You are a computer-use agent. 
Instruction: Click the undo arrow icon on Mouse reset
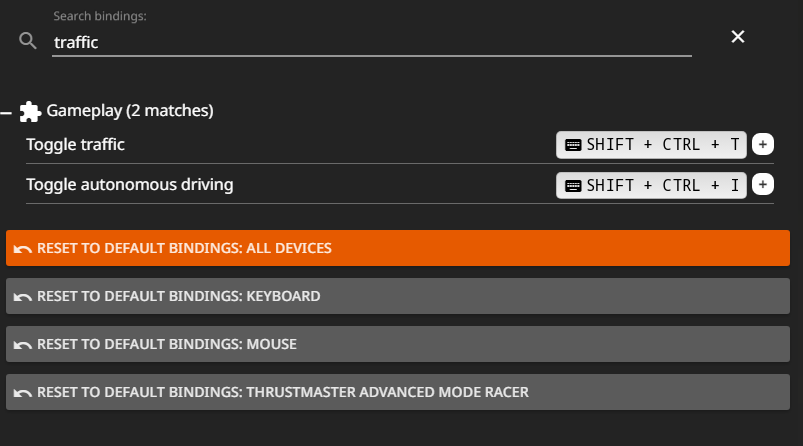pos(23,344)
